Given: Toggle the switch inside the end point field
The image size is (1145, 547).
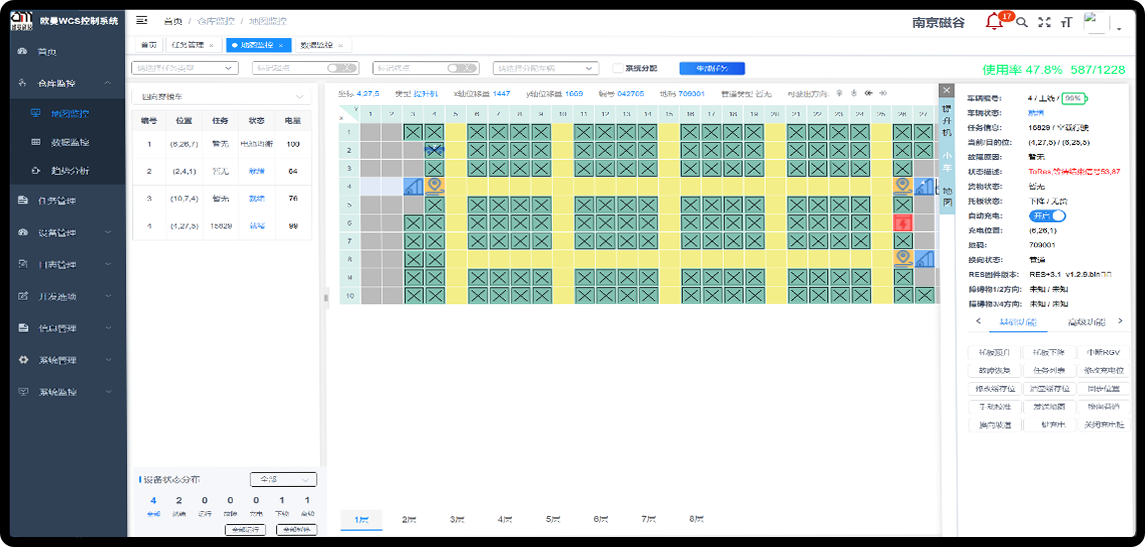Looking at the screenshot, I should [462, 68].
